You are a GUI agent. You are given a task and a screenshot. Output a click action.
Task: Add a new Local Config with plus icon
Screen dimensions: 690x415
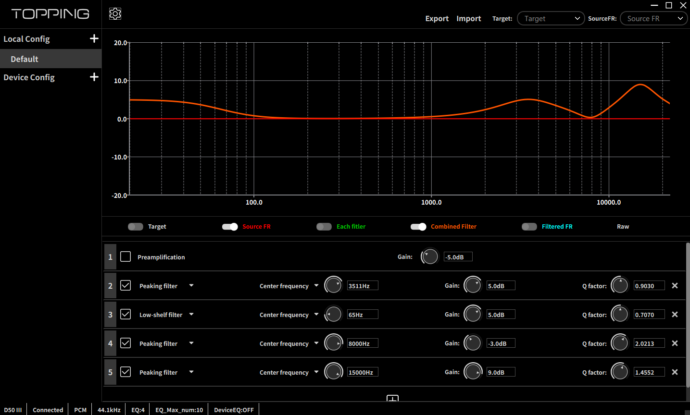coord(94,39)
